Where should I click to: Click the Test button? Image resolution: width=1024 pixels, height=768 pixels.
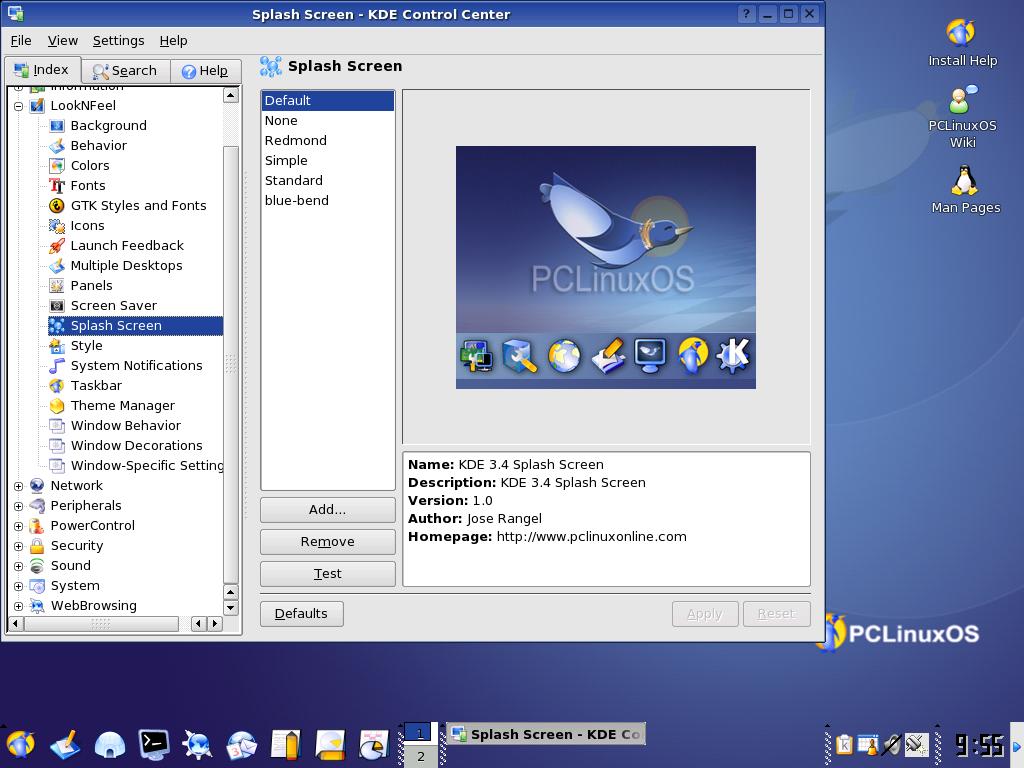click(327, 573)
